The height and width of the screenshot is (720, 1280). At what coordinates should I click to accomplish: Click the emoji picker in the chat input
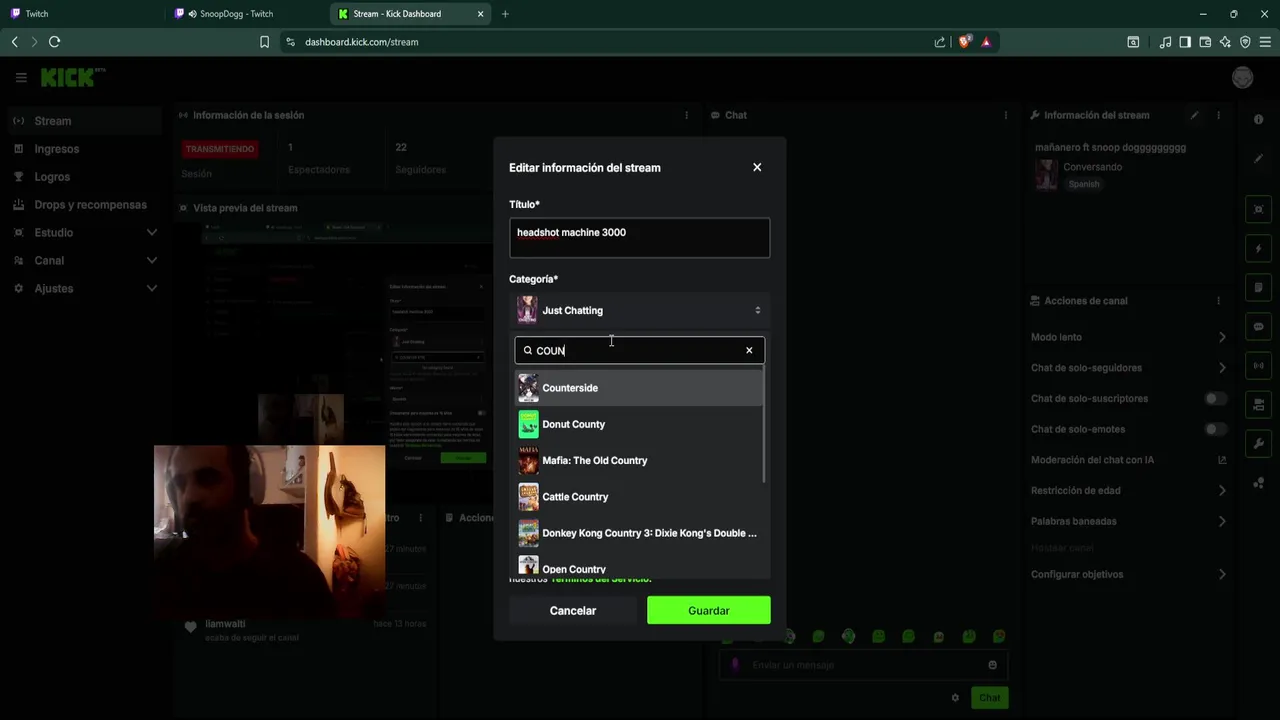click(992, 665)
